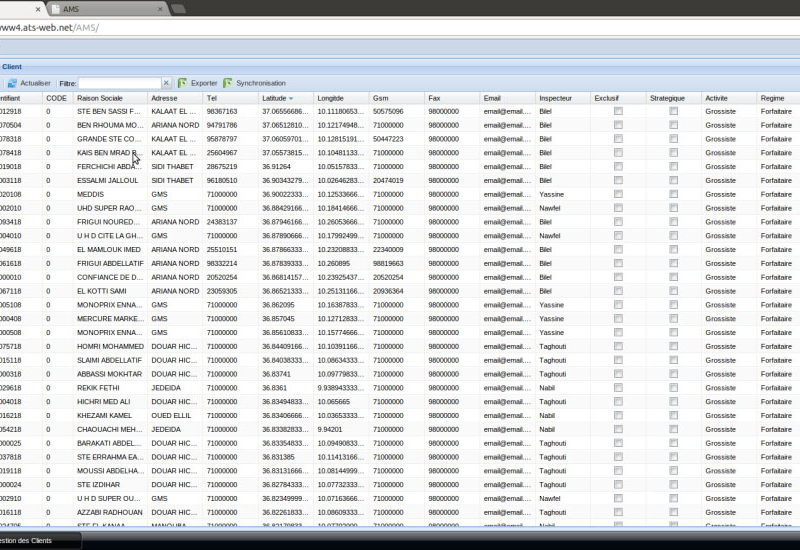Click the AMS tab page icon

coord(53,8)
